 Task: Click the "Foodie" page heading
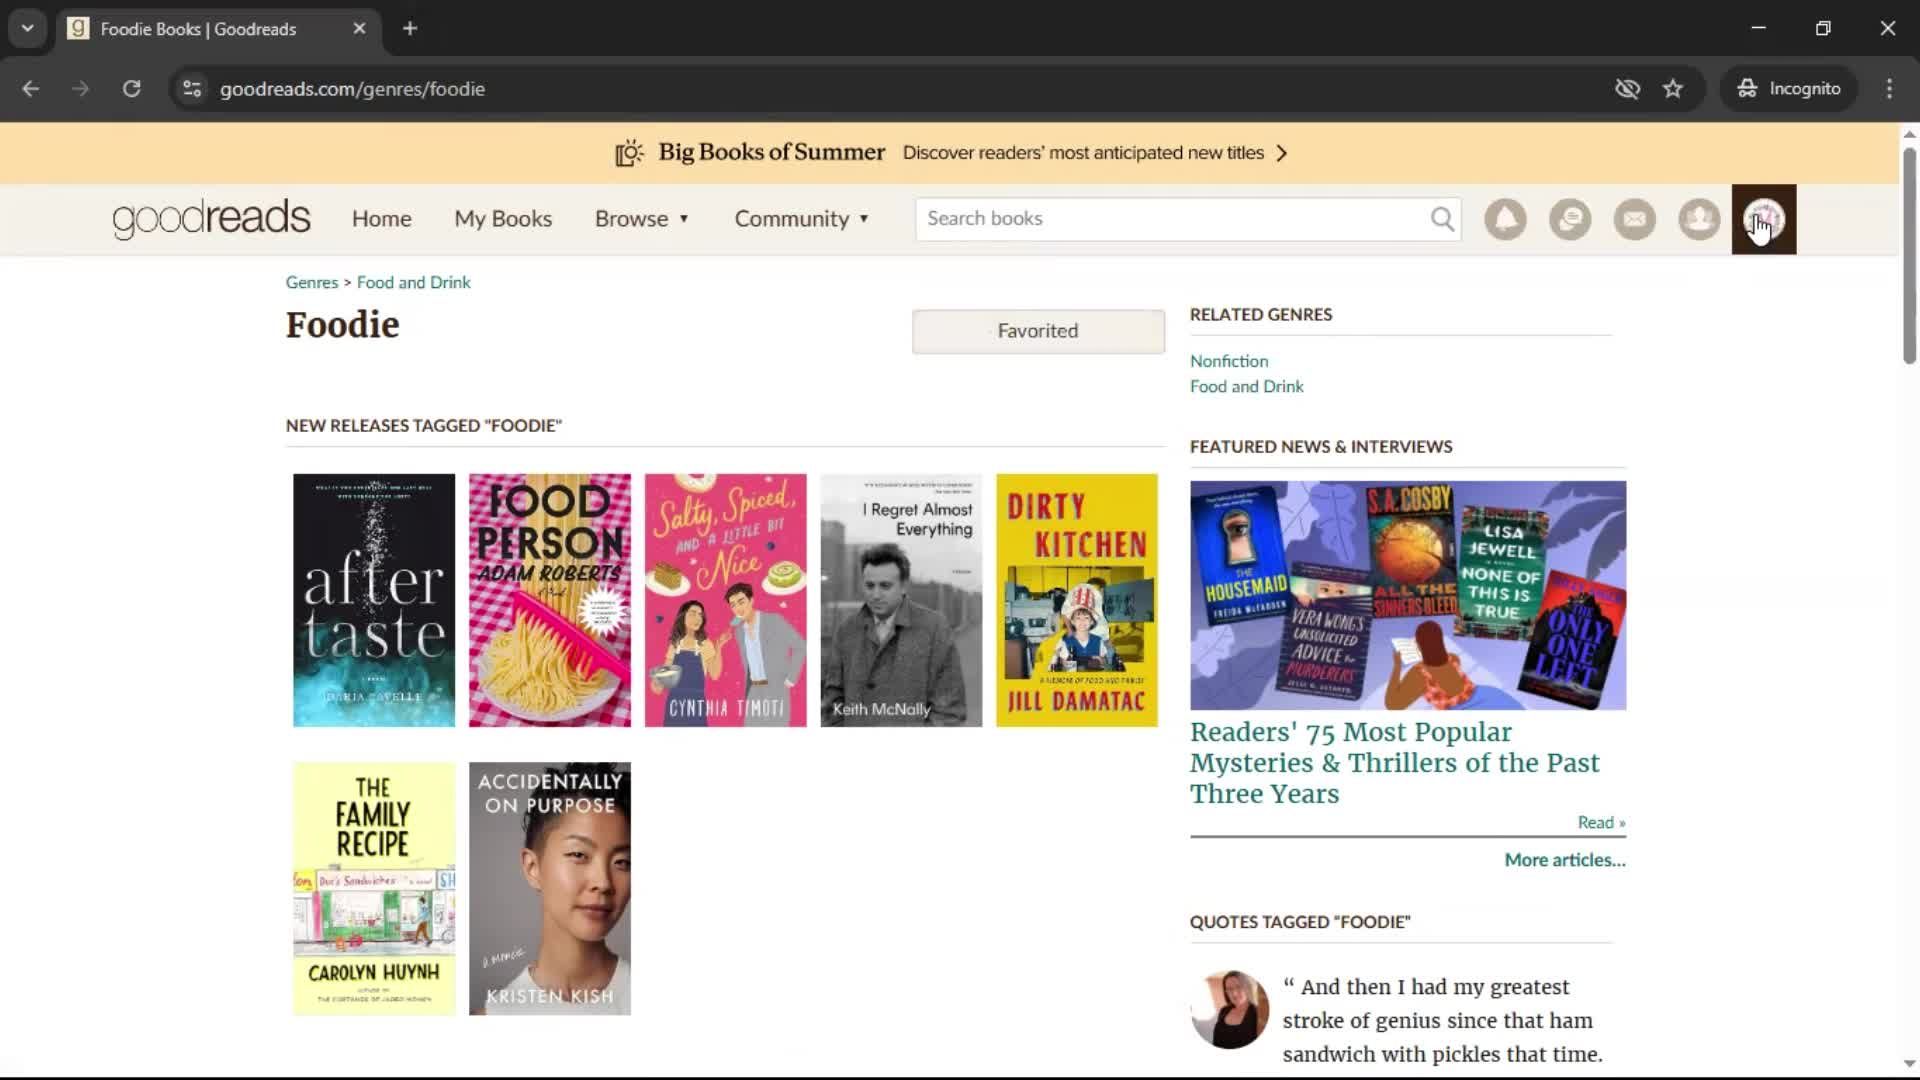point(342,325)
